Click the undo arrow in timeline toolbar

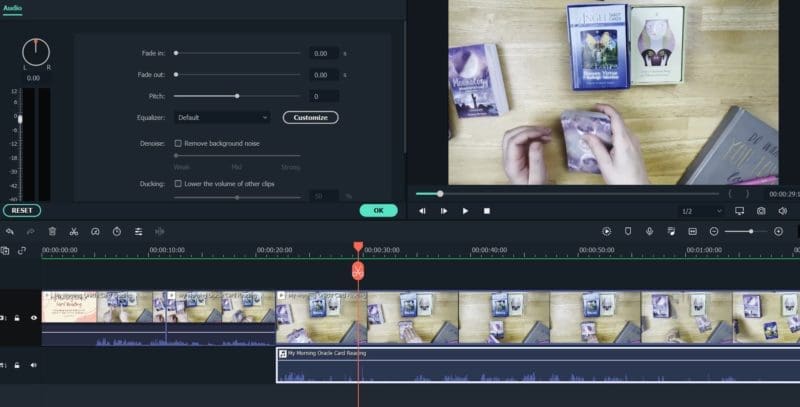(10, 232)
